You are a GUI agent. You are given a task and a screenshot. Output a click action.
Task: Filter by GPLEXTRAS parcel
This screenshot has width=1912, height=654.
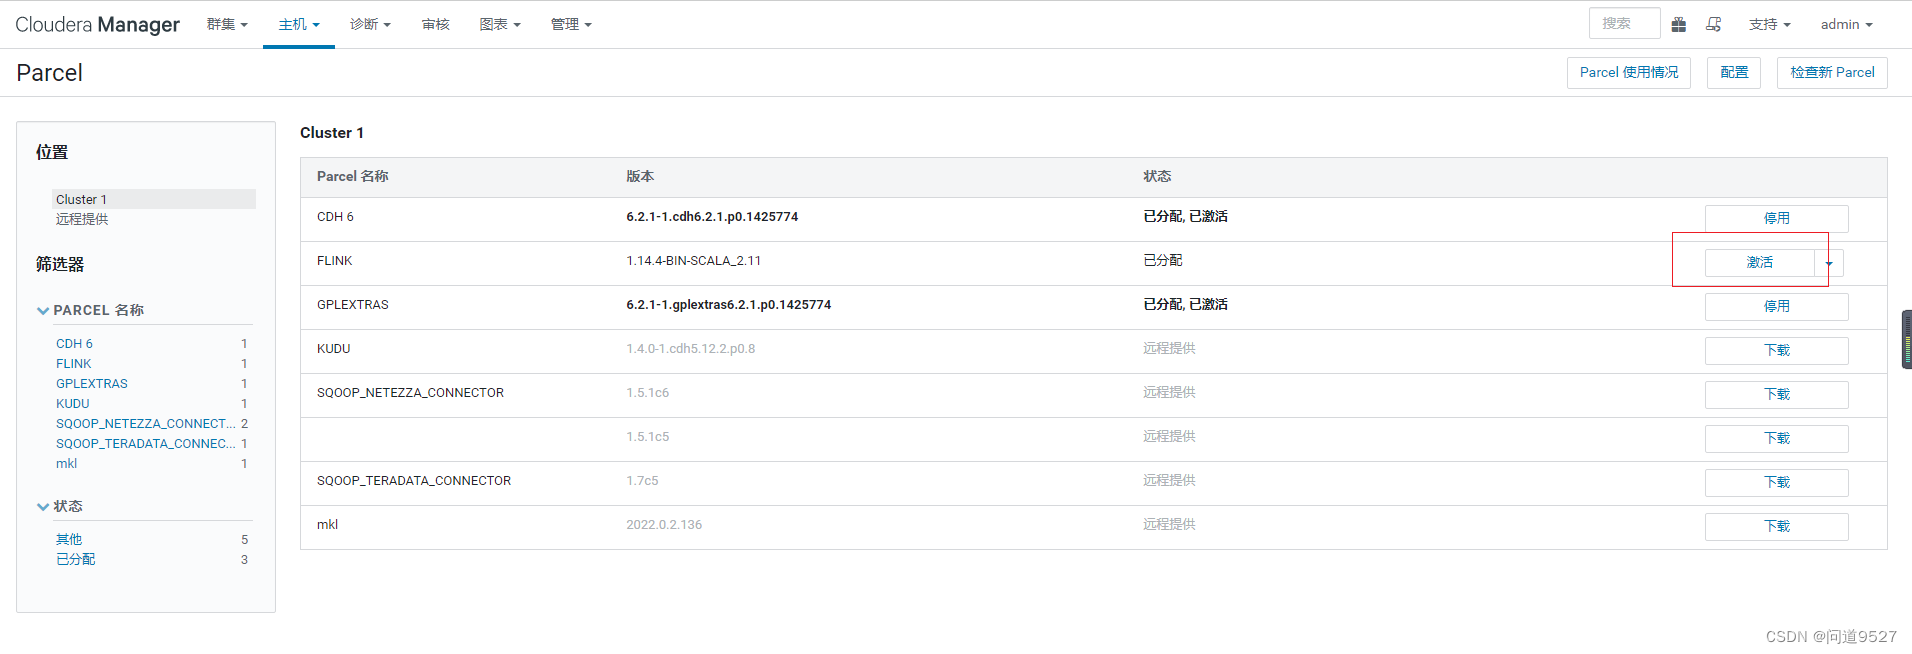(92, 383)
